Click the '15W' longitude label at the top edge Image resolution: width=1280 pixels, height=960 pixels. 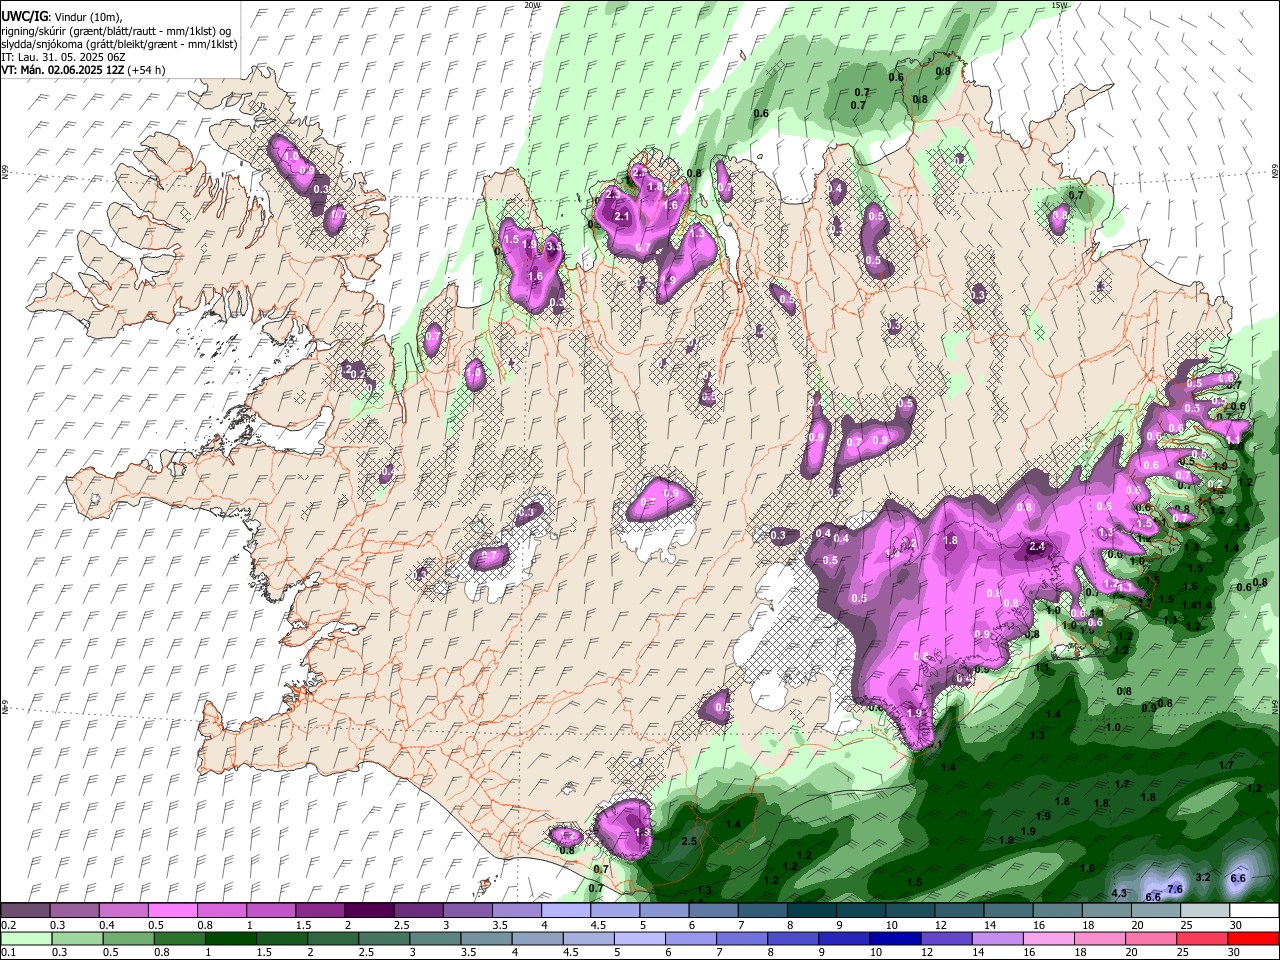pos(1059,5)
